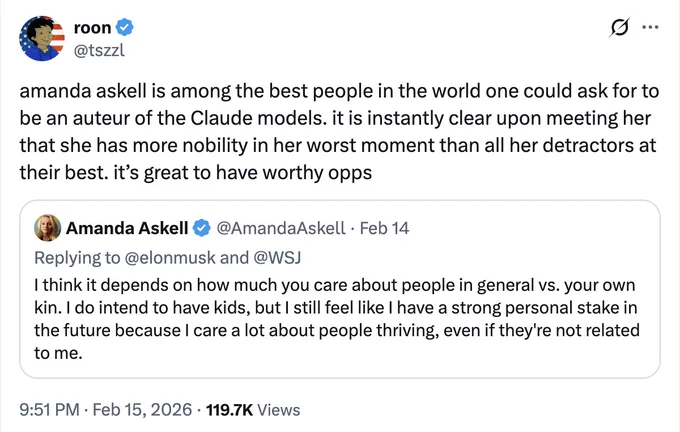
Task: Open the @WSJ mention link
Action: (x=277, y=258)
